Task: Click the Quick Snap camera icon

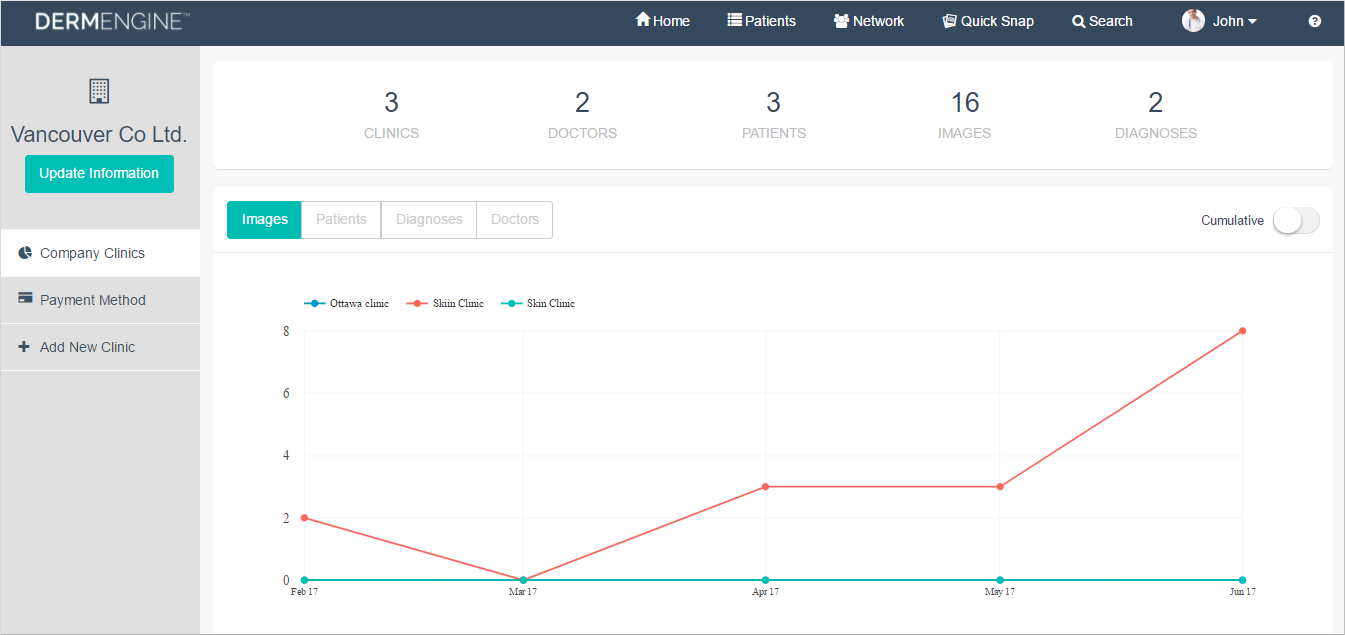Action: tap(949, 20)
